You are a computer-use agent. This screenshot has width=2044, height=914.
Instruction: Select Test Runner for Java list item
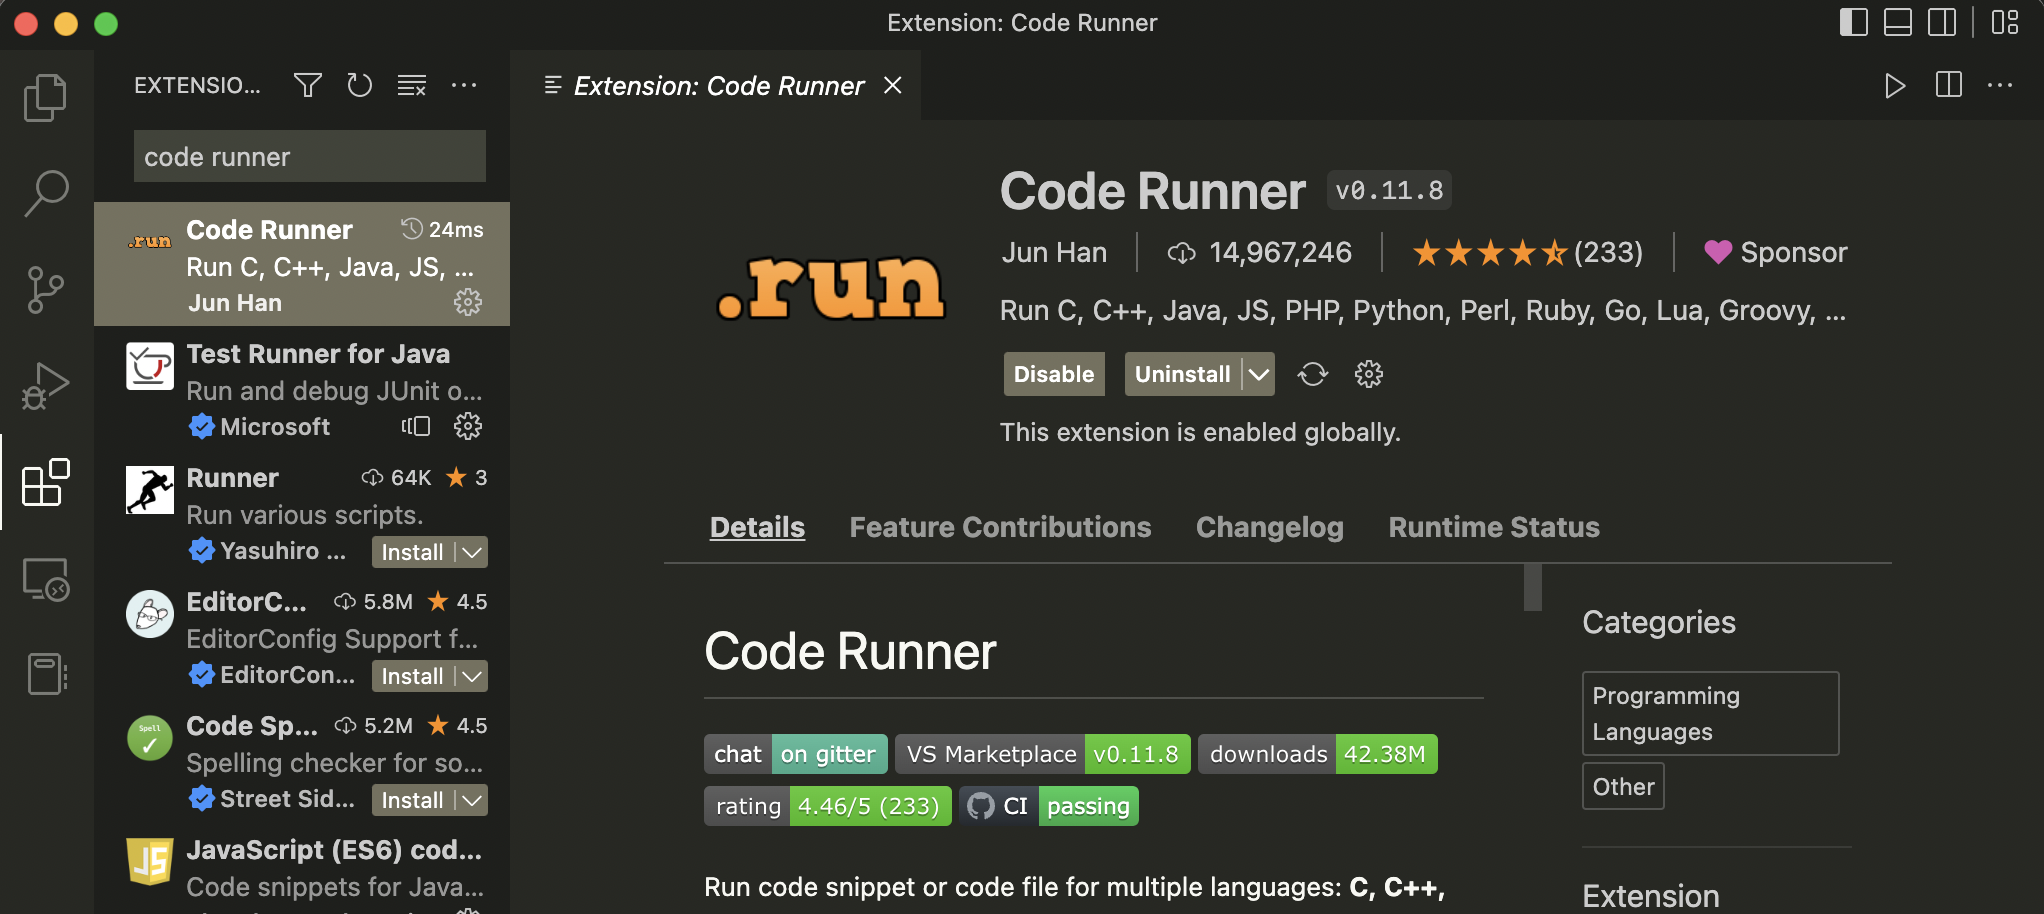point(302,388)
